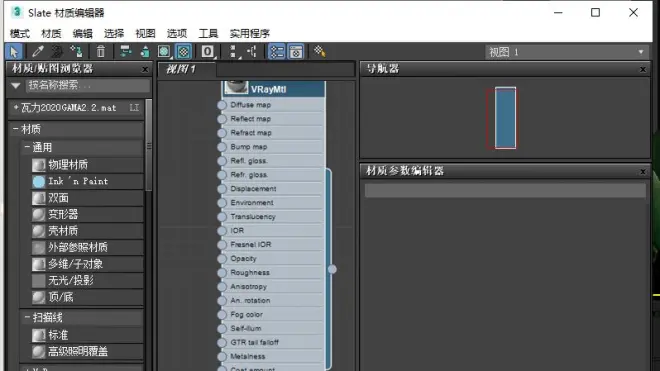
Task: Collapse the 通用 group
Action: pos(27,147)
